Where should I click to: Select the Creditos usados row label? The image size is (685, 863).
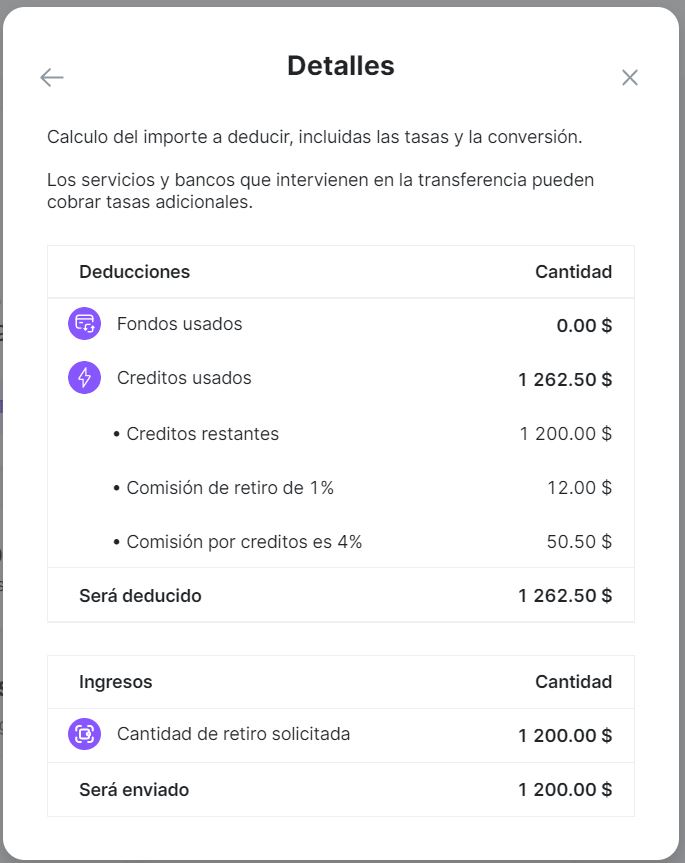(184, 378)
